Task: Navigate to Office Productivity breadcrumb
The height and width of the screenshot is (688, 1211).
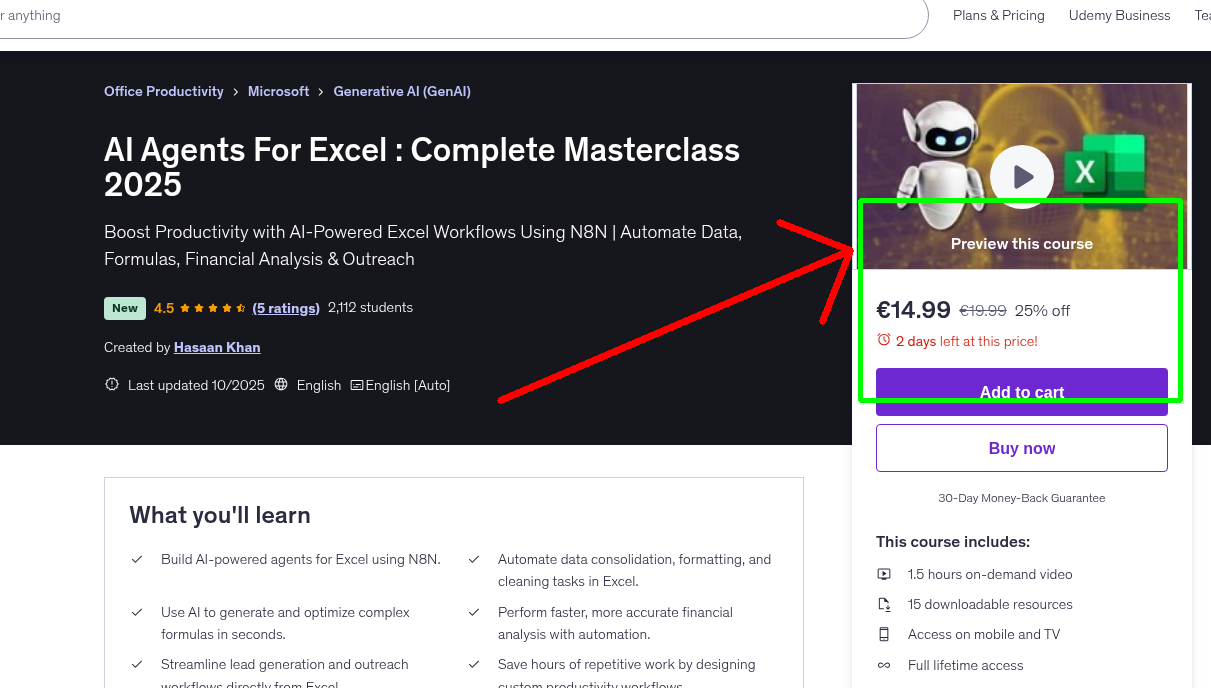Action: click(163, 91)
